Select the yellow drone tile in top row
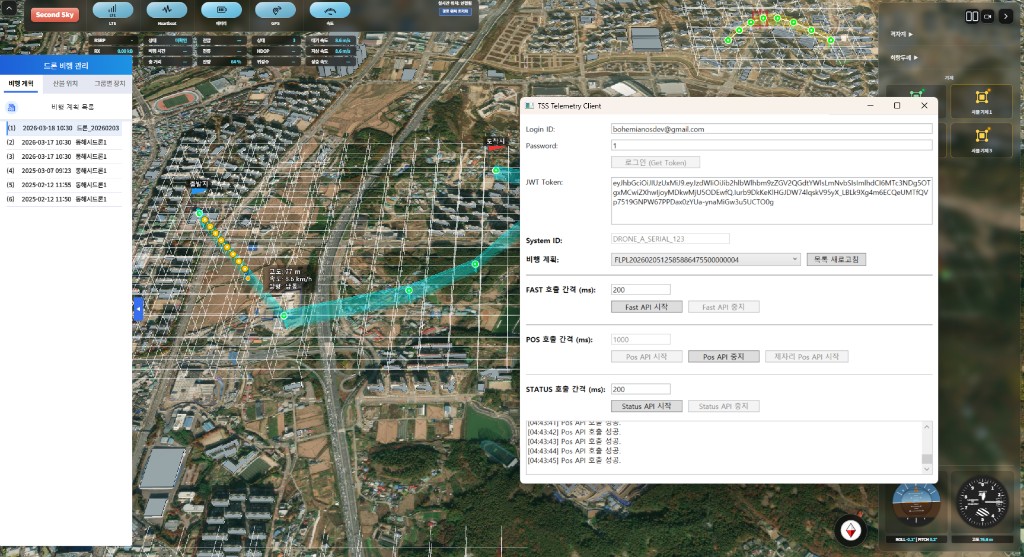 click(980, 101)
